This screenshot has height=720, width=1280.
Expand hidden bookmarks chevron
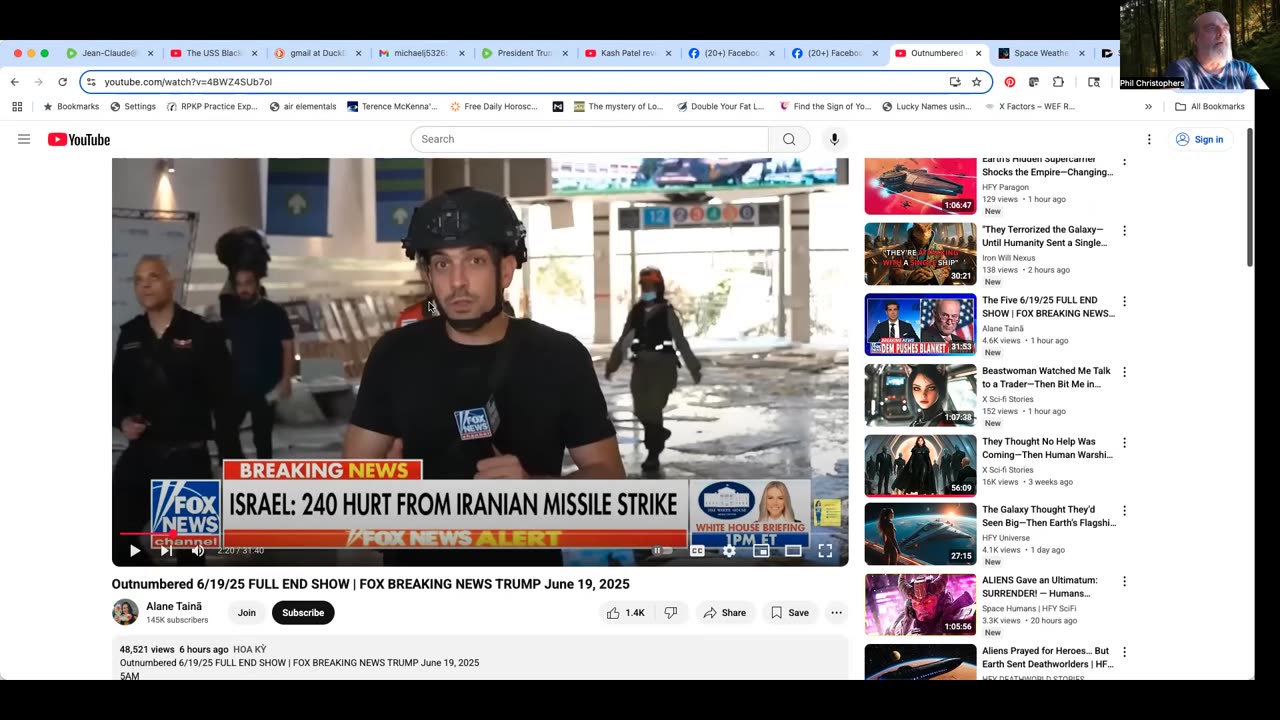click(1148, 106)
